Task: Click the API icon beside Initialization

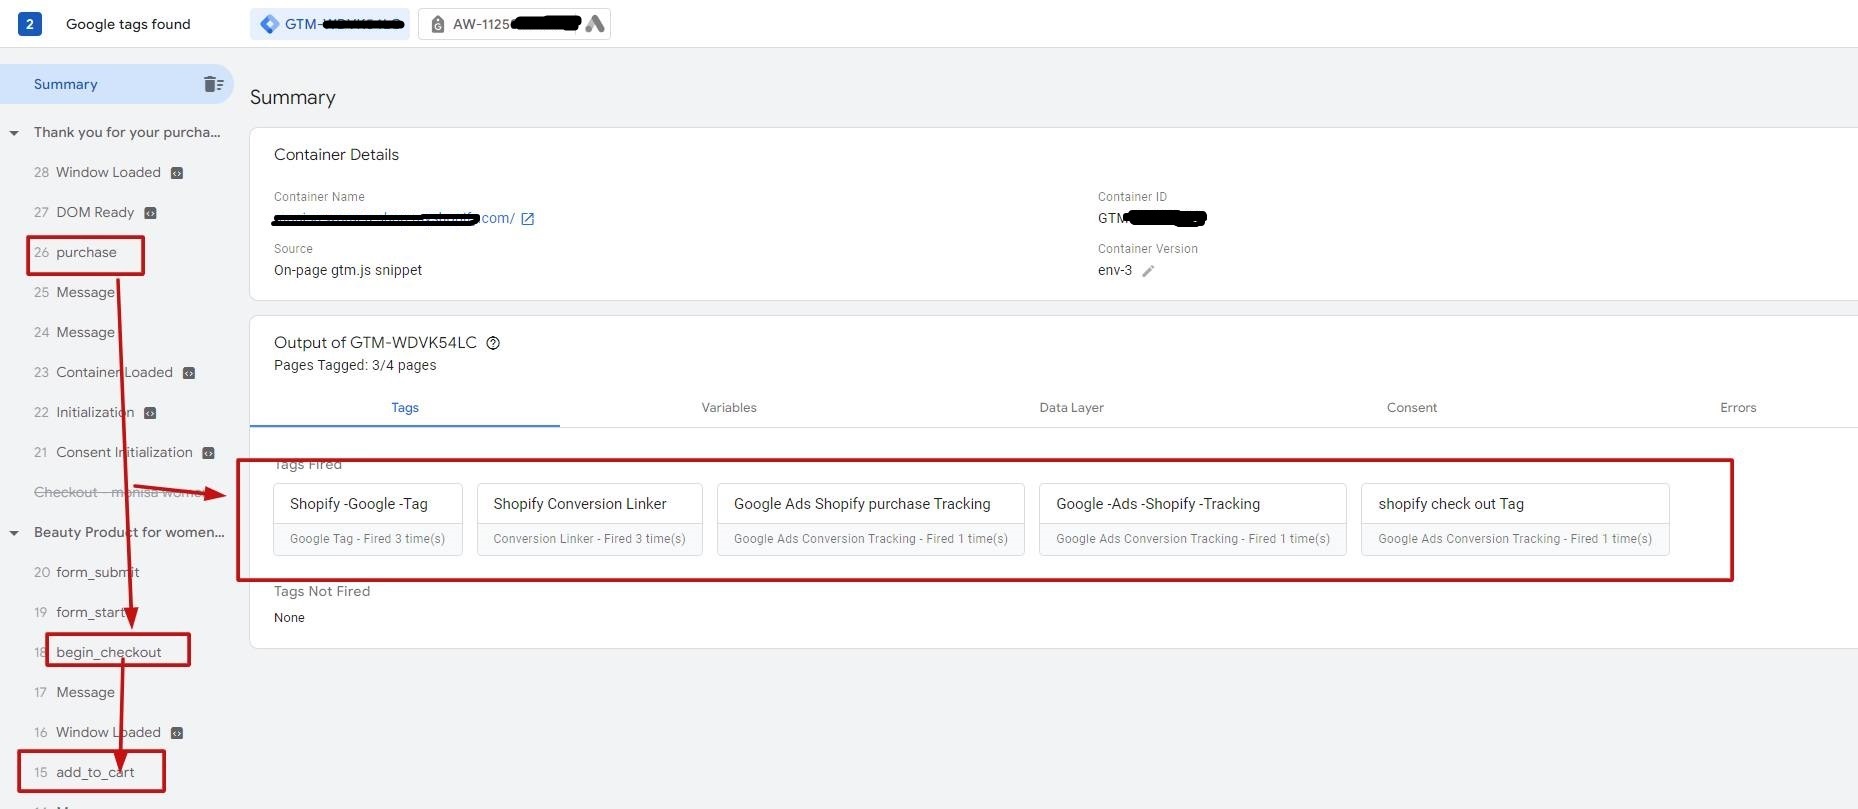Action: point(150,413)
